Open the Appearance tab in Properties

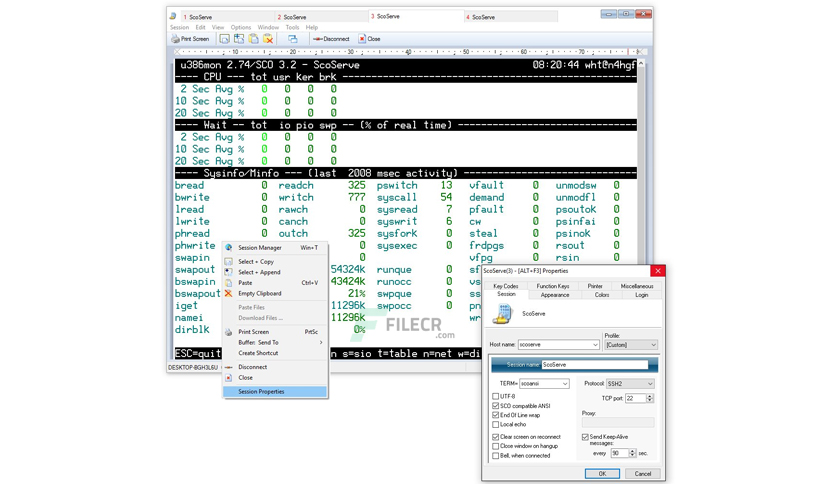point(555,295)
